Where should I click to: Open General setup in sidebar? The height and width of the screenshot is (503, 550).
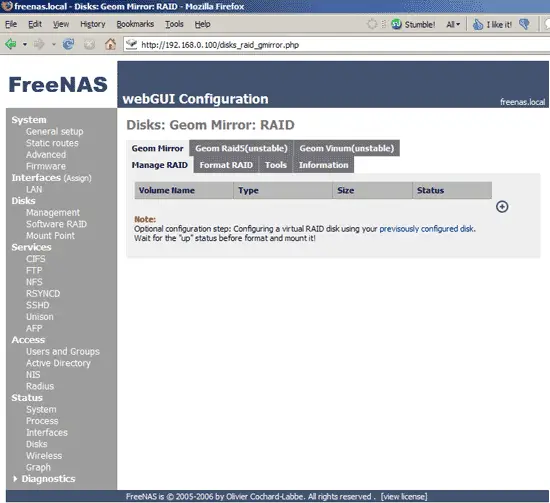click(x=54, y=132)
